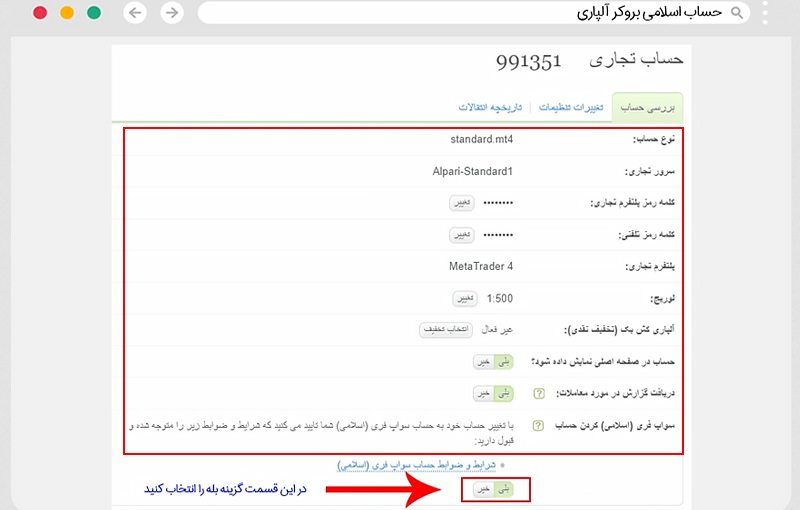Click تغییر button next to leverage 1:500
Viewport: 800px width, 510px height.
pos(465,298)
